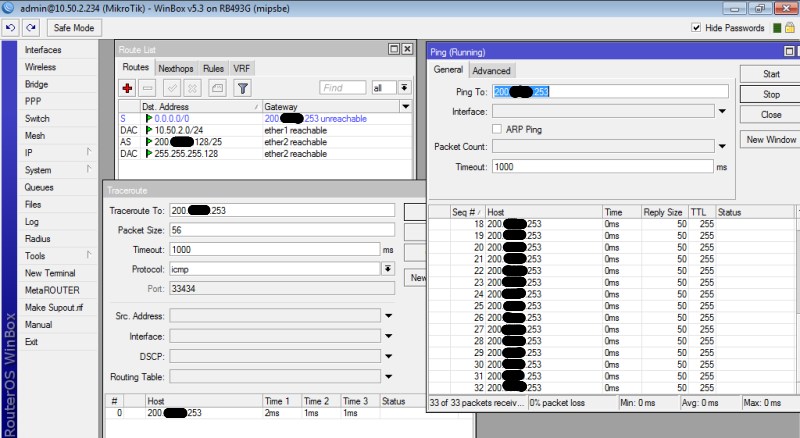Open the Traceroute Protocol dropdown
This screenshot has width=800, height=438.
388,269
